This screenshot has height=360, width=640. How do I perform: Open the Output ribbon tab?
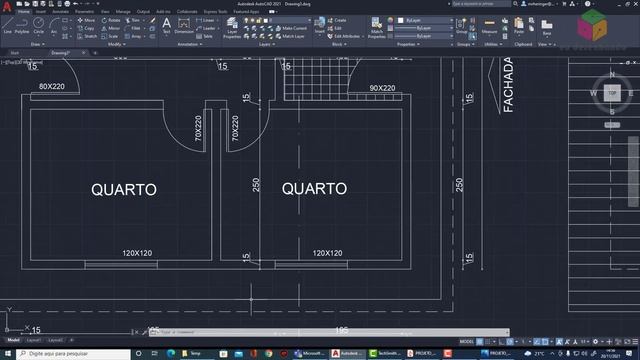(x=143, y=11)
